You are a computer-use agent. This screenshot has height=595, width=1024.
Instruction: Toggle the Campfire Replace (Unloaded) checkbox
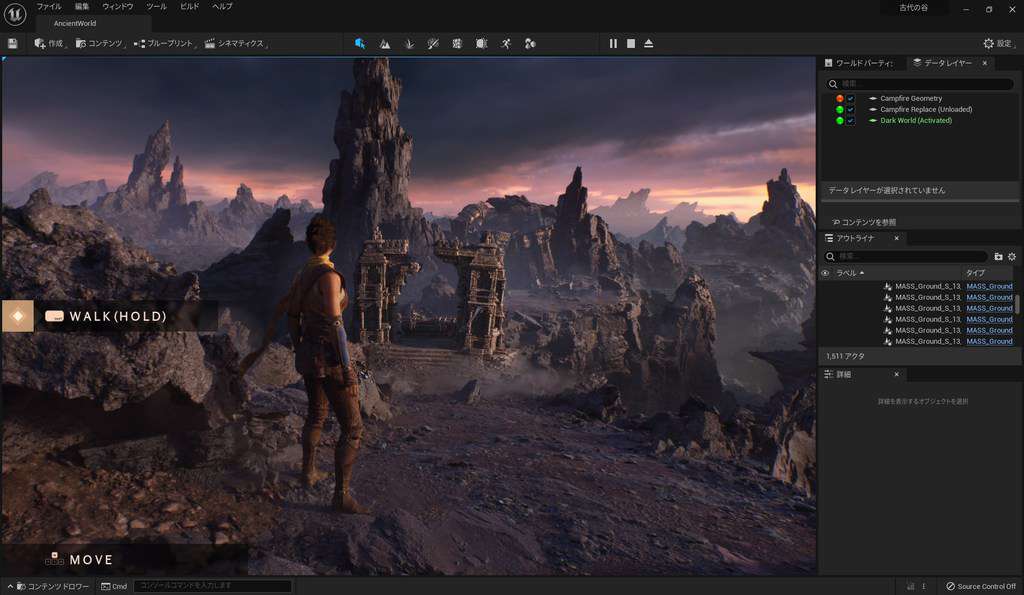pos(850,110)
